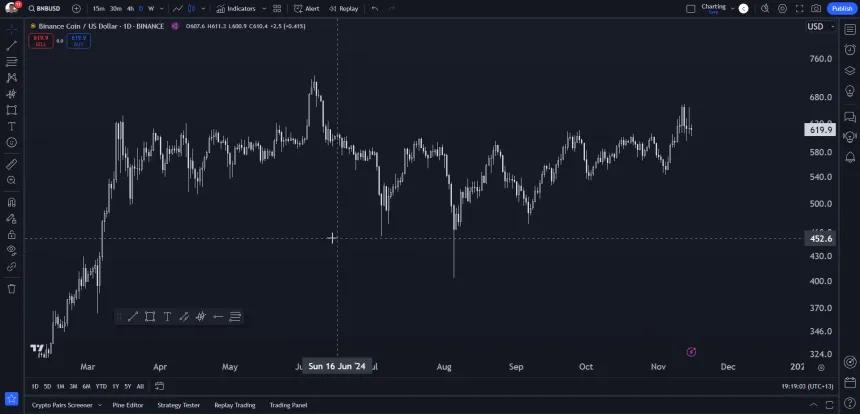Screen dimensions: 860x414
Task: Click the Publish button
Action: tap(842, 9)
